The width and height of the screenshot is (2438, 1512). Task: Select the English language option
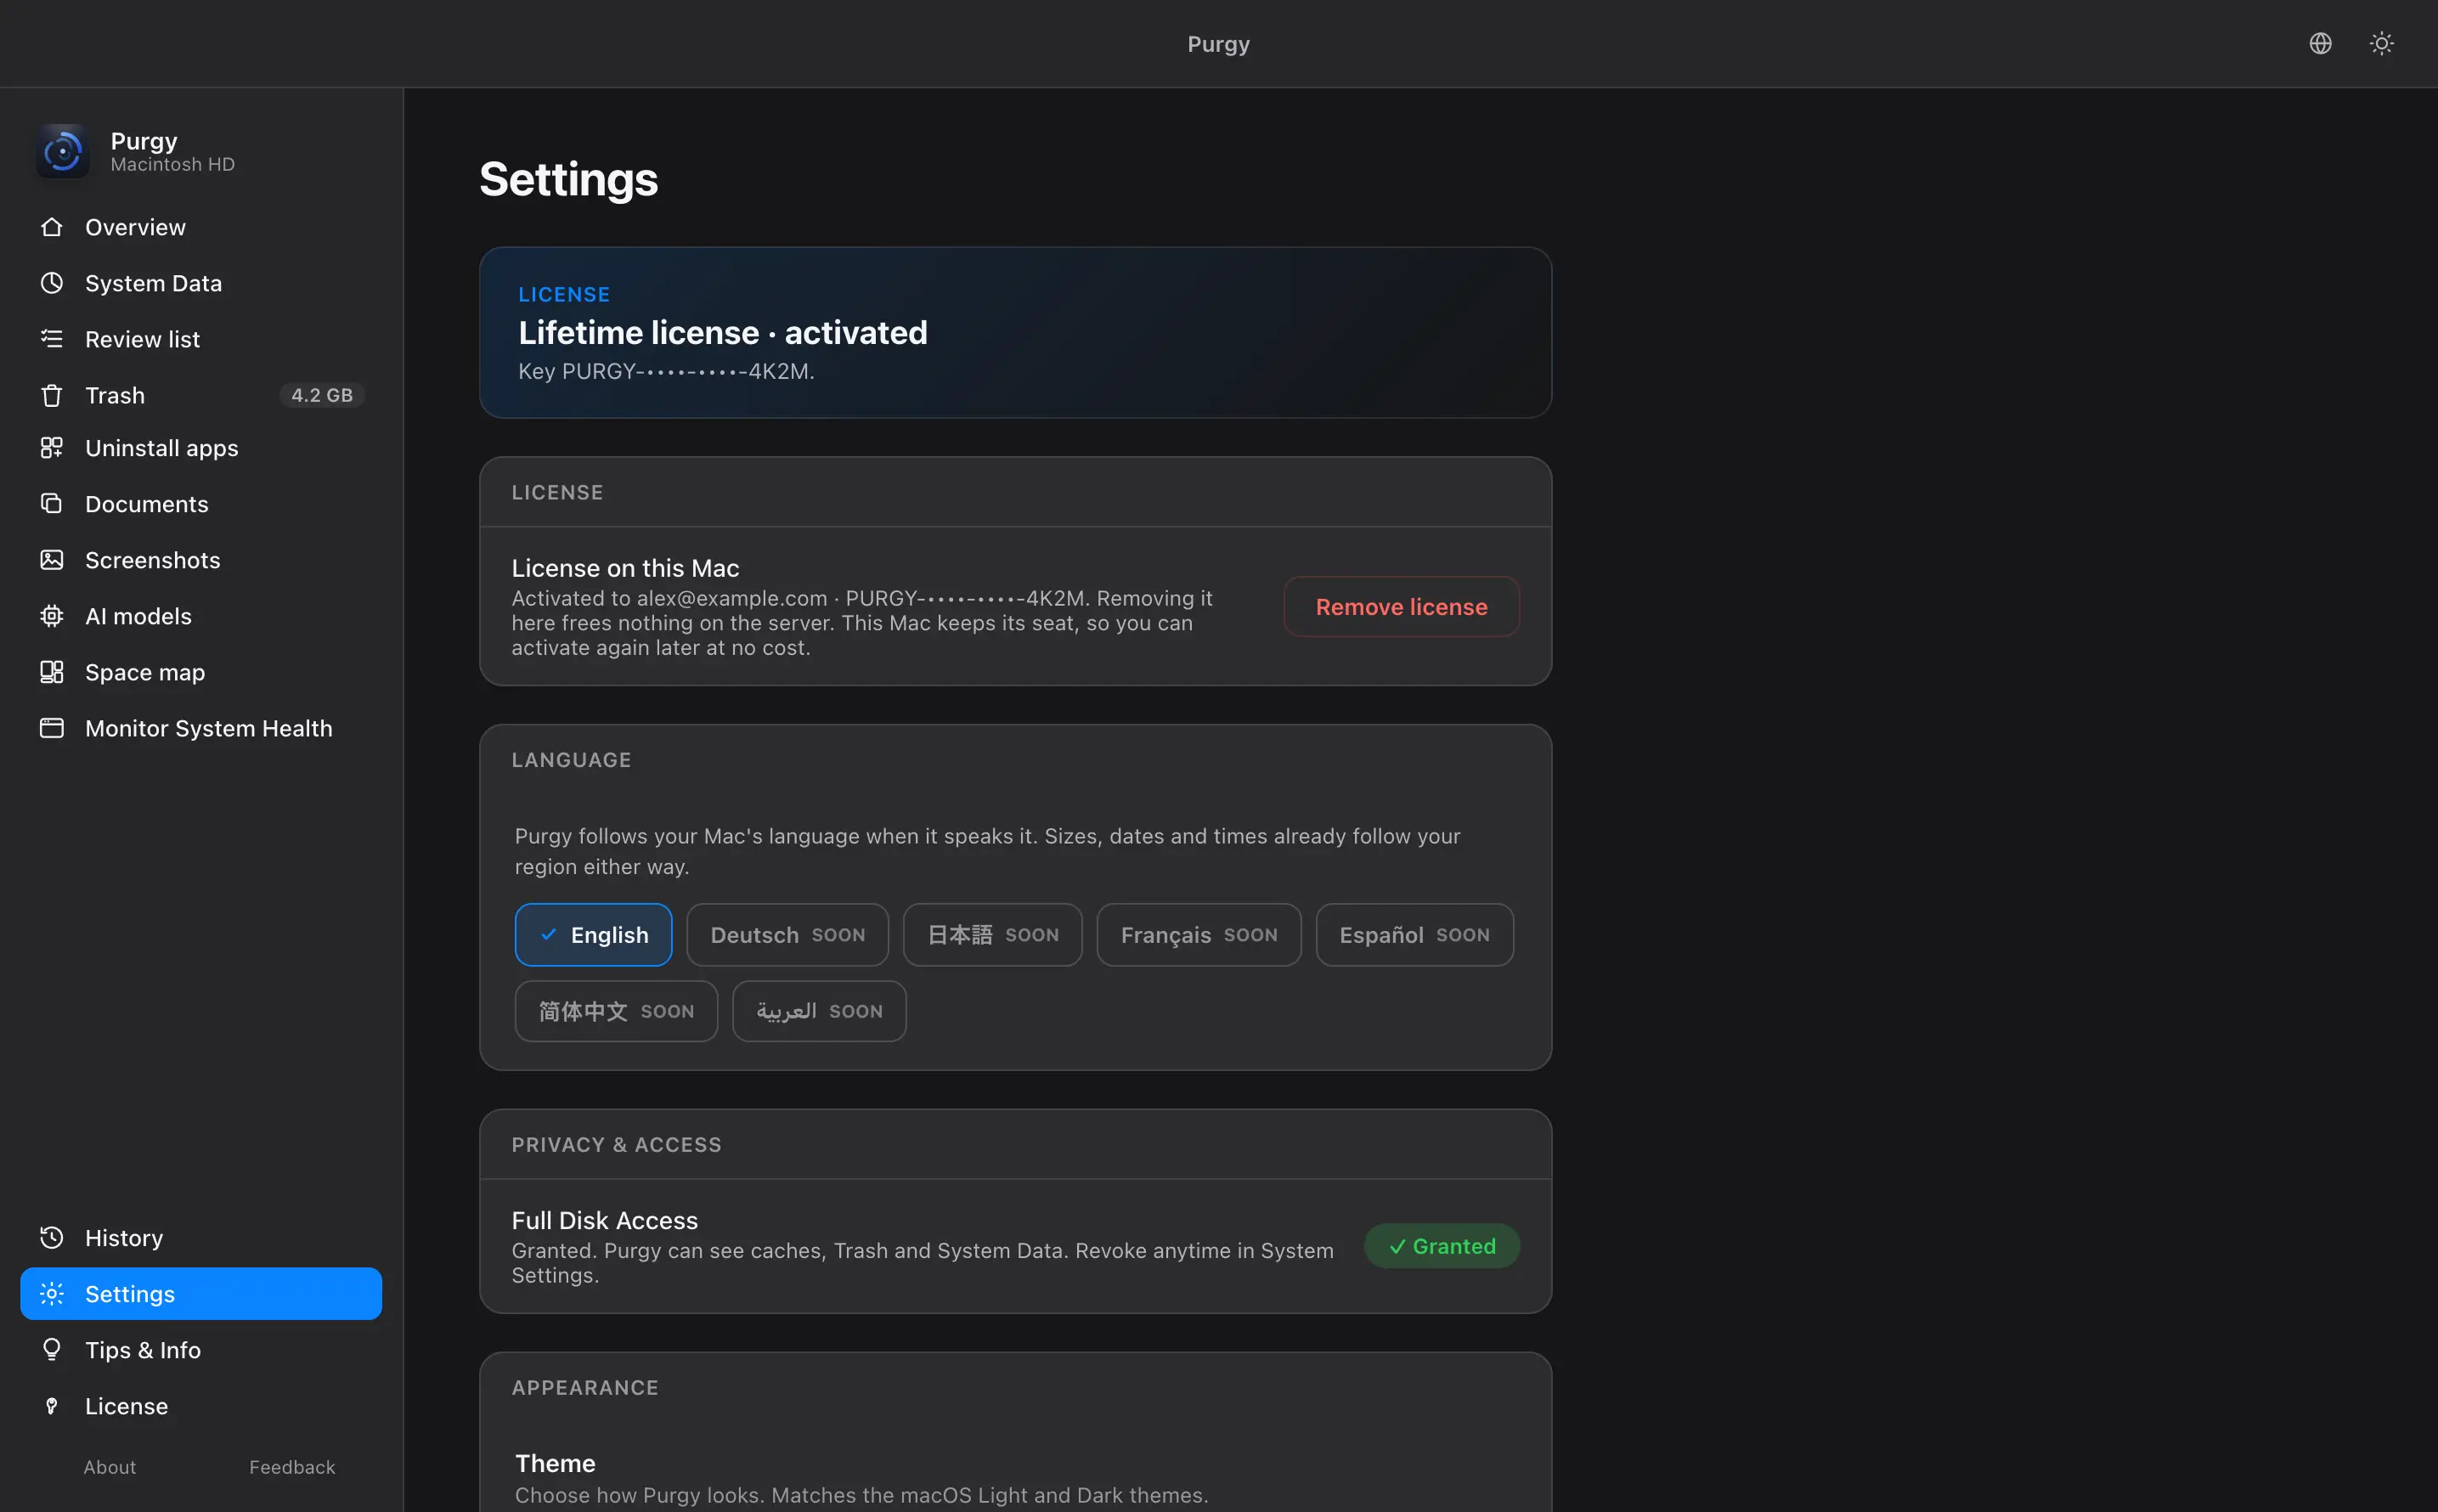[x=593, y=934]
